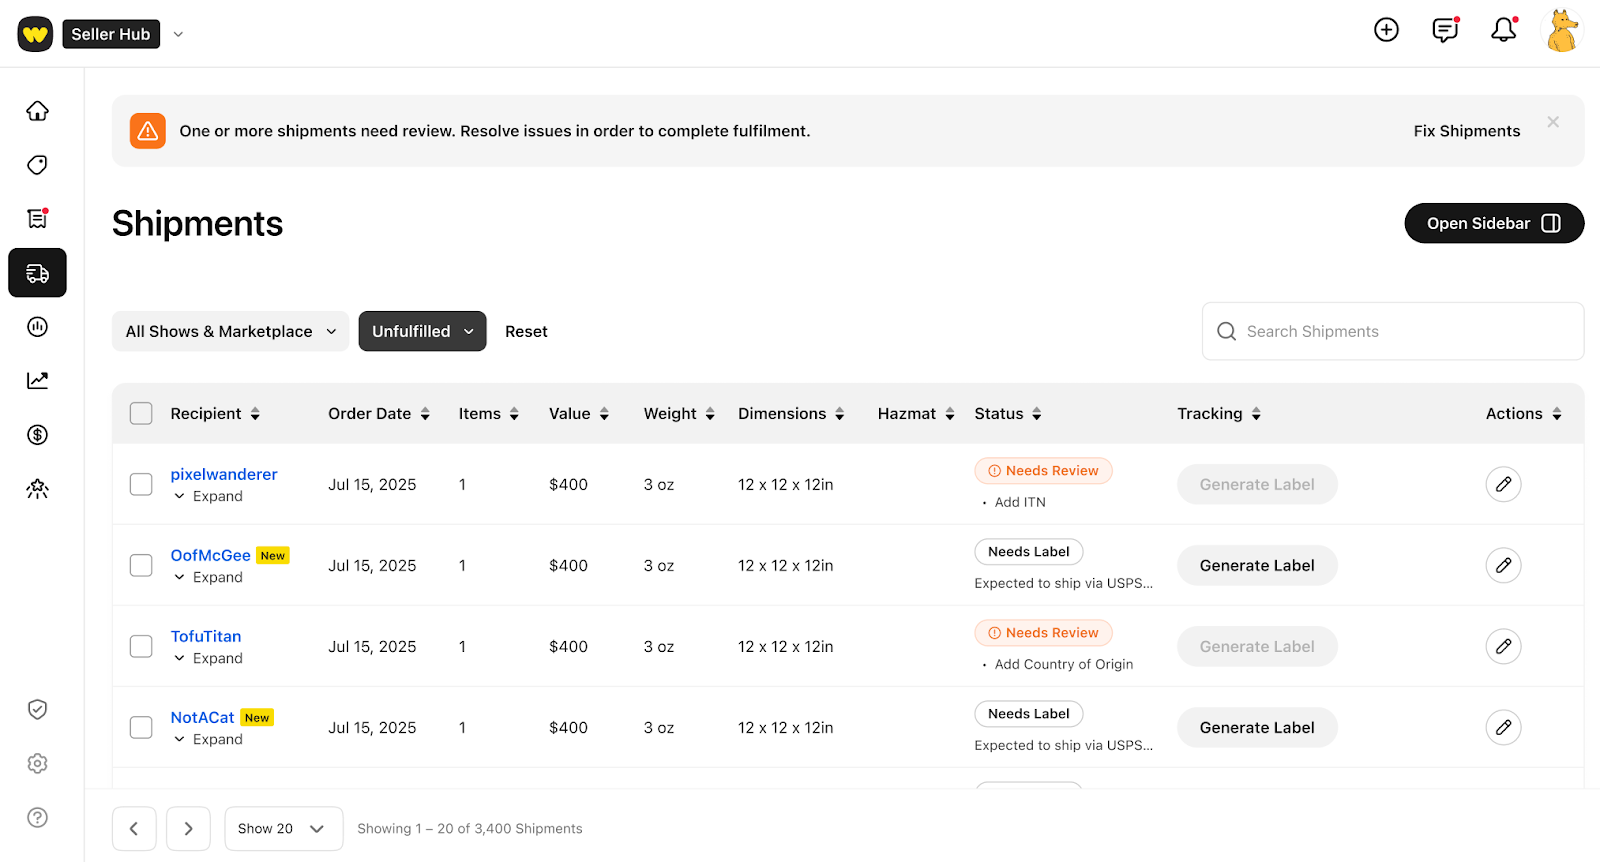
Task: Open the Unfulfilled filter dropdown
Action: (x=422, y=332)
